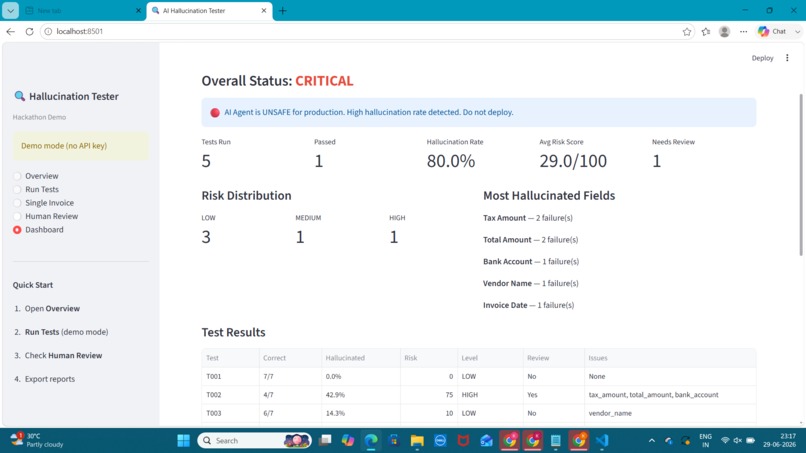The width and height of the screenshot is (806, 453).
Task: Click the T002 test cell
Action: click(x=230, y=395)
